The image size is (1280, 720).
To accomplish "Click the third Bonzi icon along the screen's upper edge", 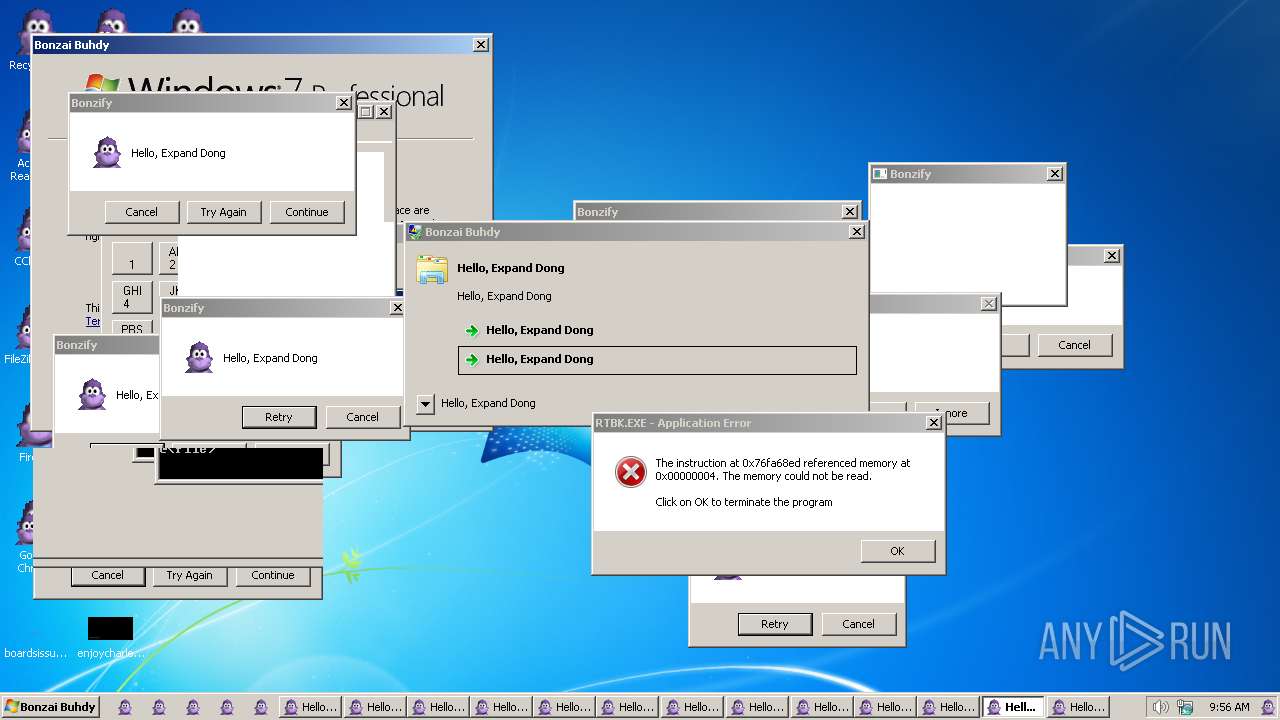I will coord(187,22).
